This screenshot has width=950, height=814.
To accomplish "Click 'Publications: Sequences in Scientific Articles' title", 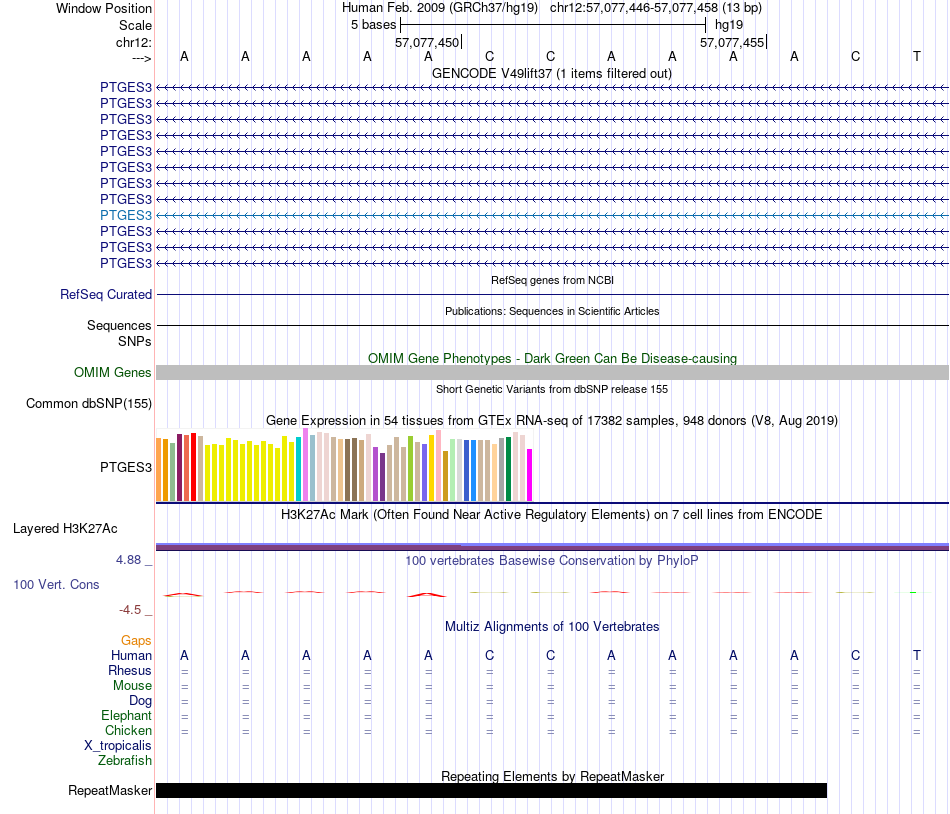I will 552,311.
